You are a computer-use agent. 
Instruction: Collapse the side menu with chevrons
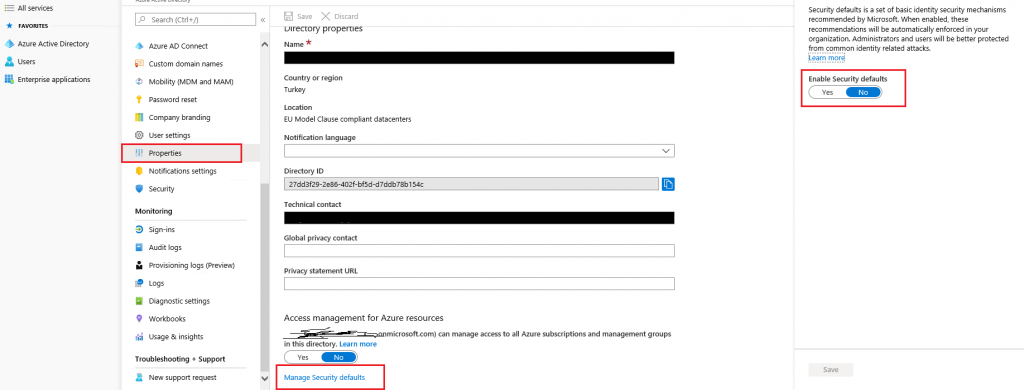click(x=263, y=20)
